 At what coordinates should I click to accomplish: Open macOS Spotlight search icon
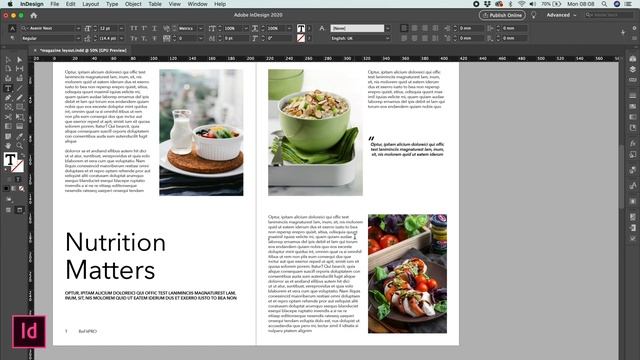(x=604, y=4)
